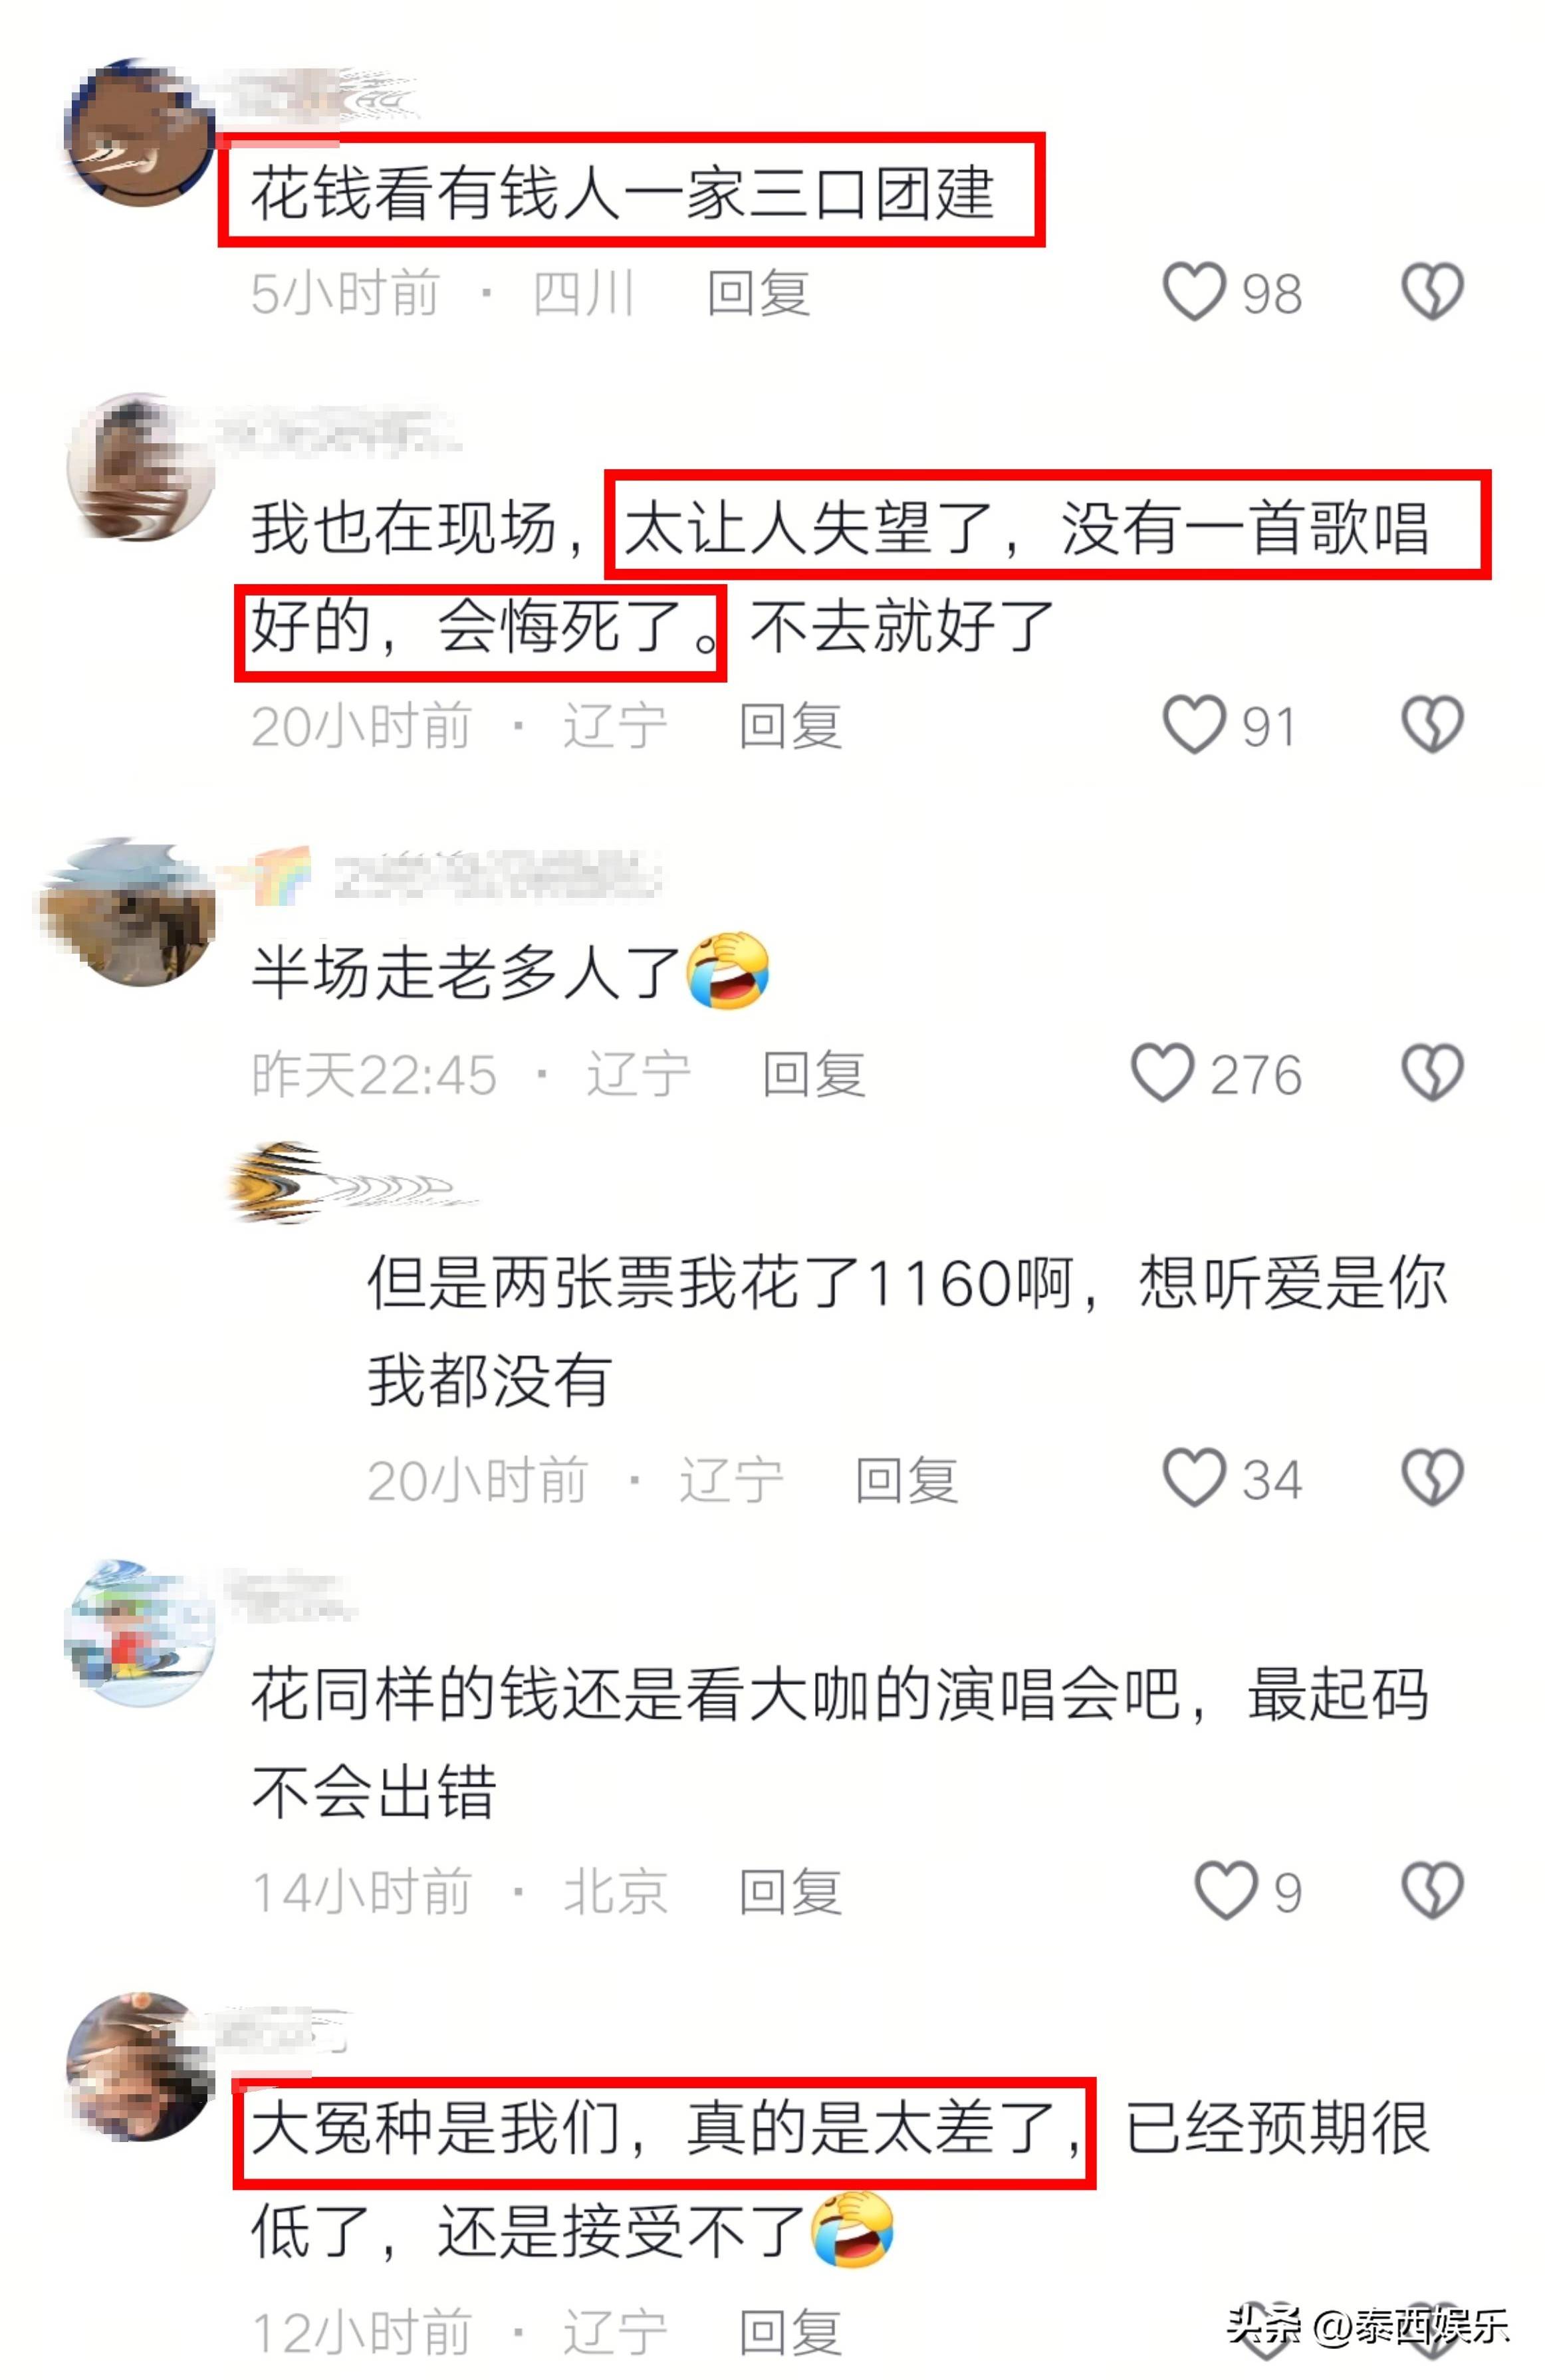Like the comment with 91 likes
The height and width of the screenshot is (2380, 1545).
[1193, 725]
